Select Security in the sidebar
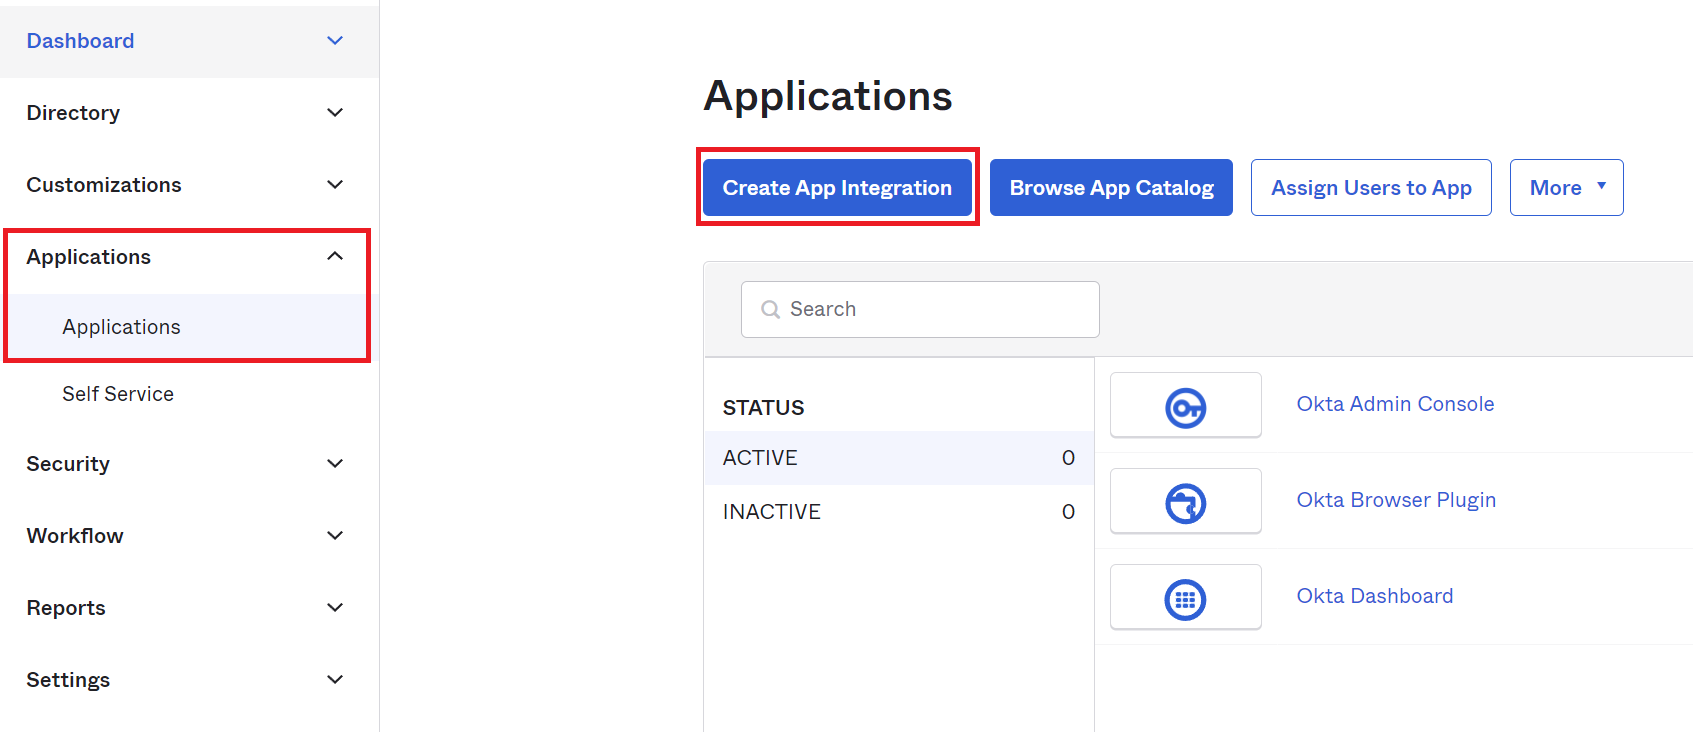The width and height of the screenshot is (1693, 732). [x=68, y=464]
